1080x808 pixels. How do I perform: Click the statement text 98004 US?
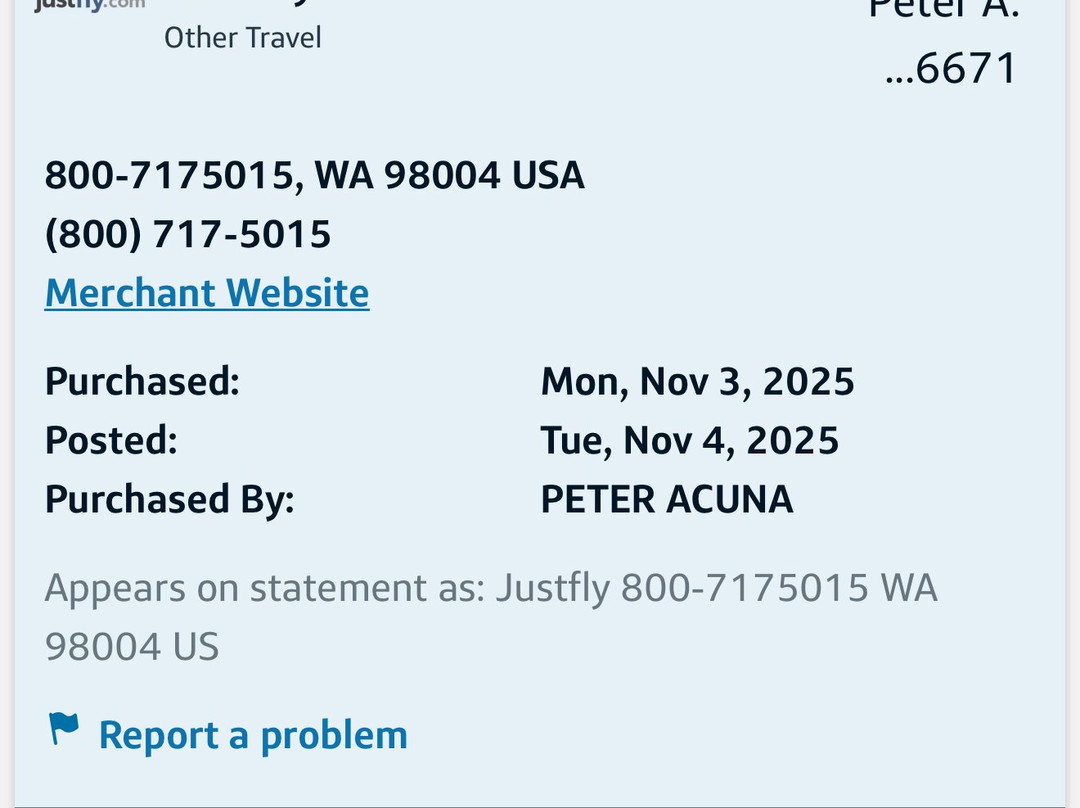(131, 647)
